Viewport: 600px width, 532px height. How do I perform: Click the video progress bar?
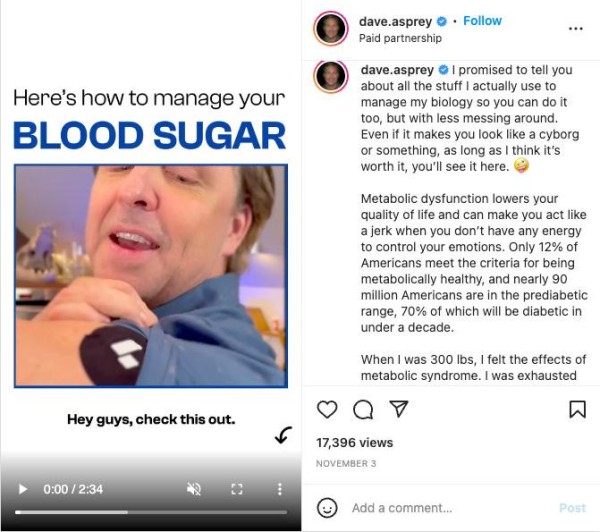pos(150,512)
